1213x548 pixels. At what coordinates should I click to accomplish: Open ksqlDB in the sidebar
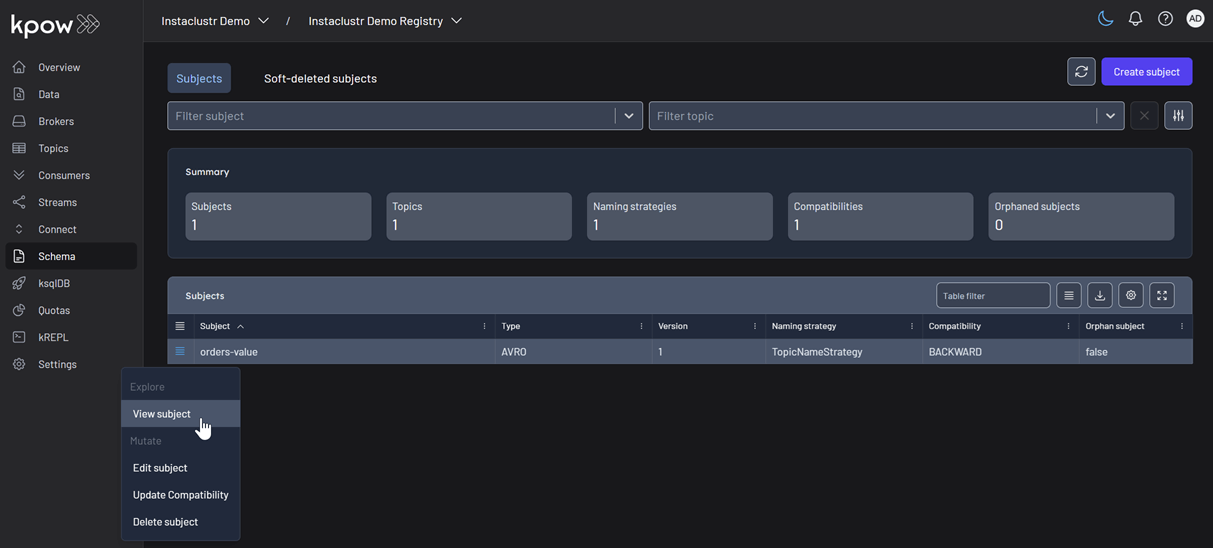tap(54, 284)
